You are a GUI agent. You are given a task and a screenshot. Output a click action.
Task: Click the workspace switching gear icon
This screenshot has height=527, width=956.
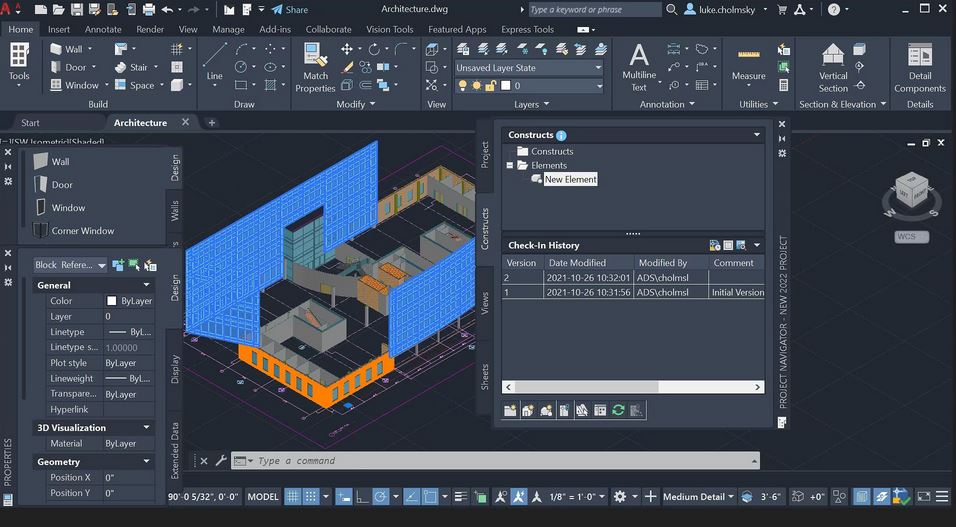tap(619, 497)
